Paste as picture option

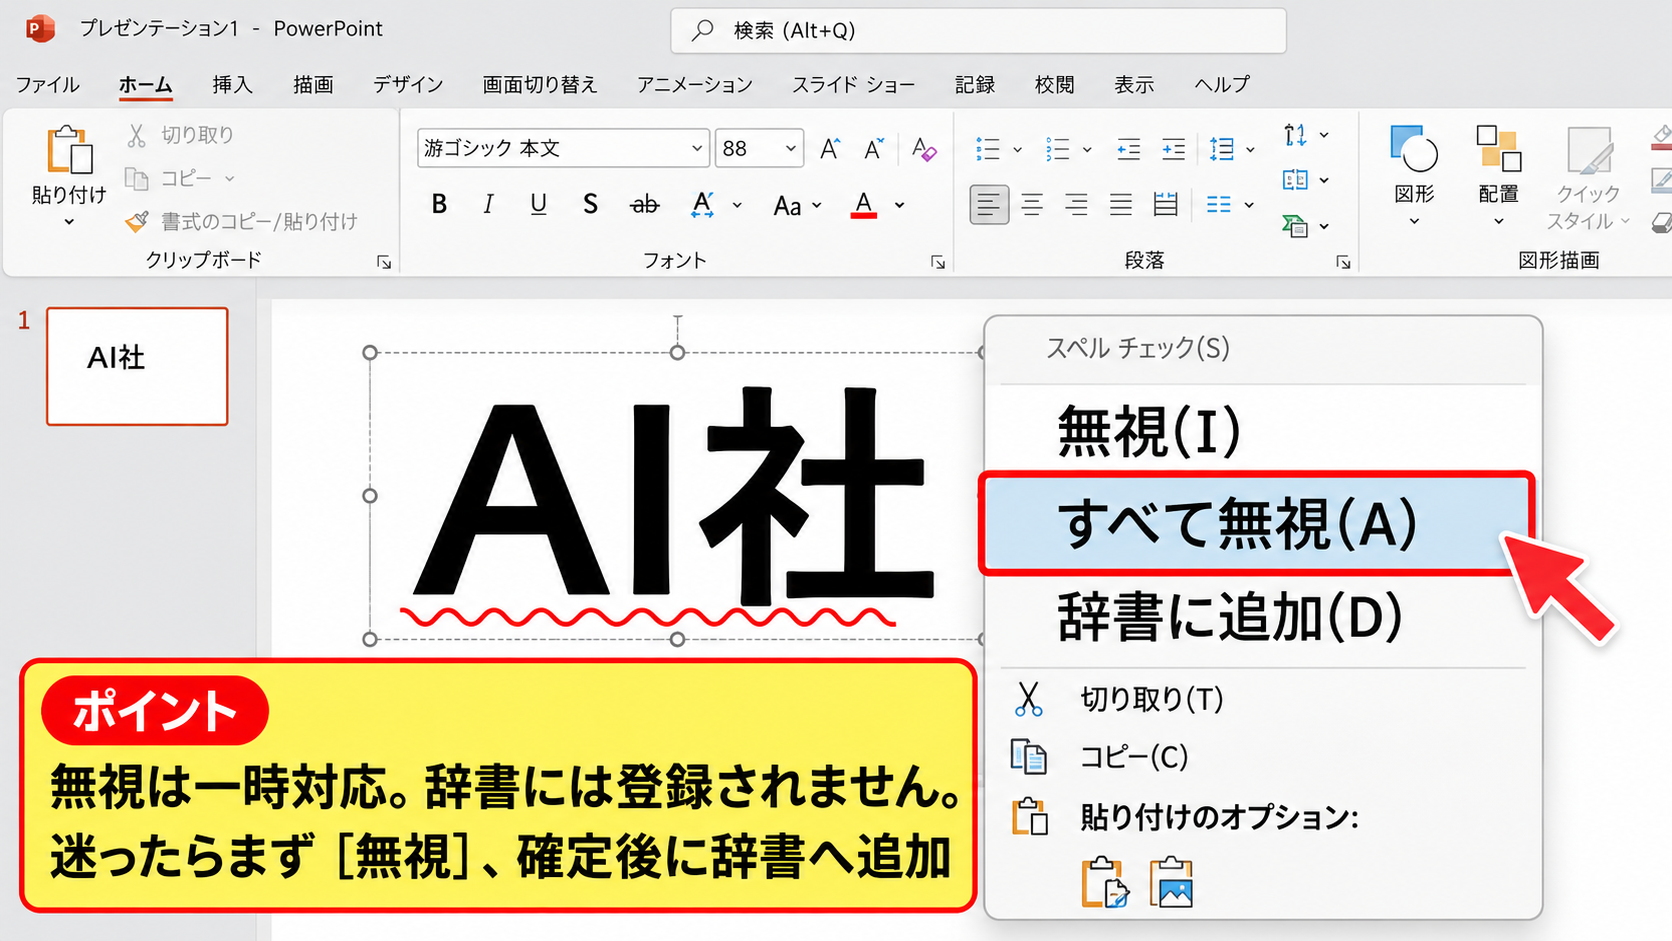pos(1171,882)
